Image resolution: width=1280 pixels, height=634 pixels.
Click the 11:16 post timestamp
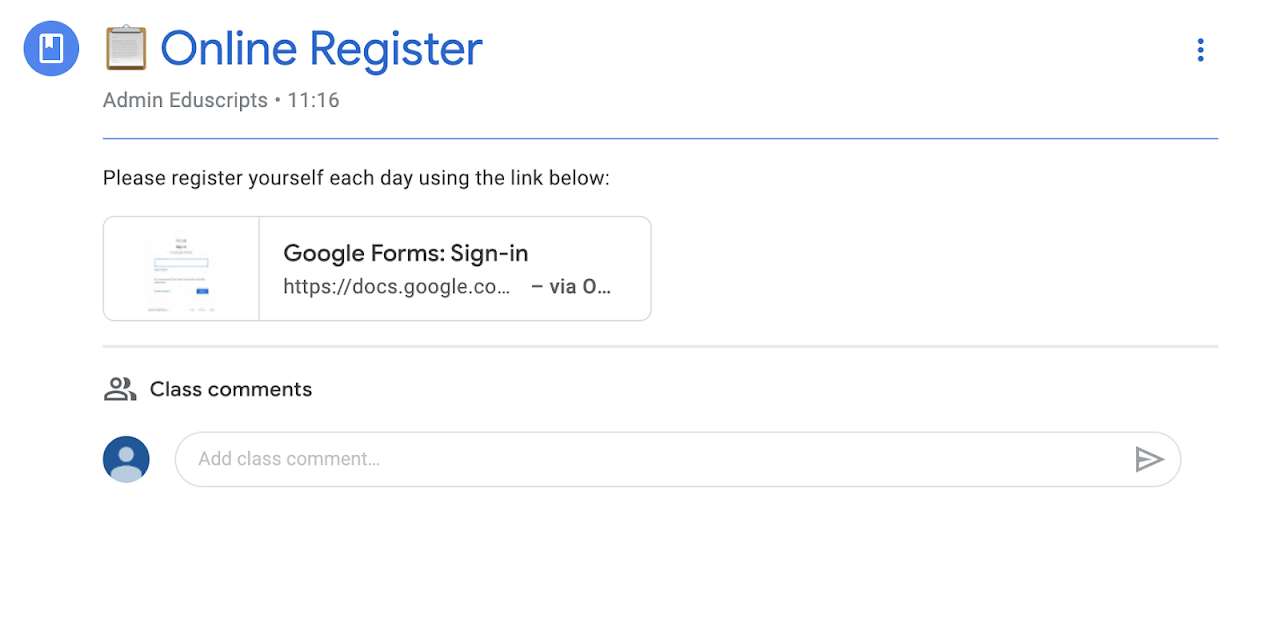click(313, 100)
